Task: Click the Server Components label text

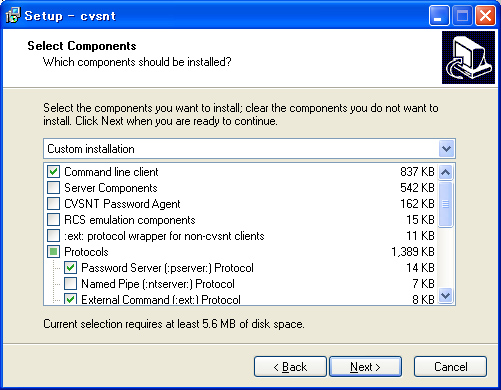Action: pyautogui.click(x=111, y=188)
